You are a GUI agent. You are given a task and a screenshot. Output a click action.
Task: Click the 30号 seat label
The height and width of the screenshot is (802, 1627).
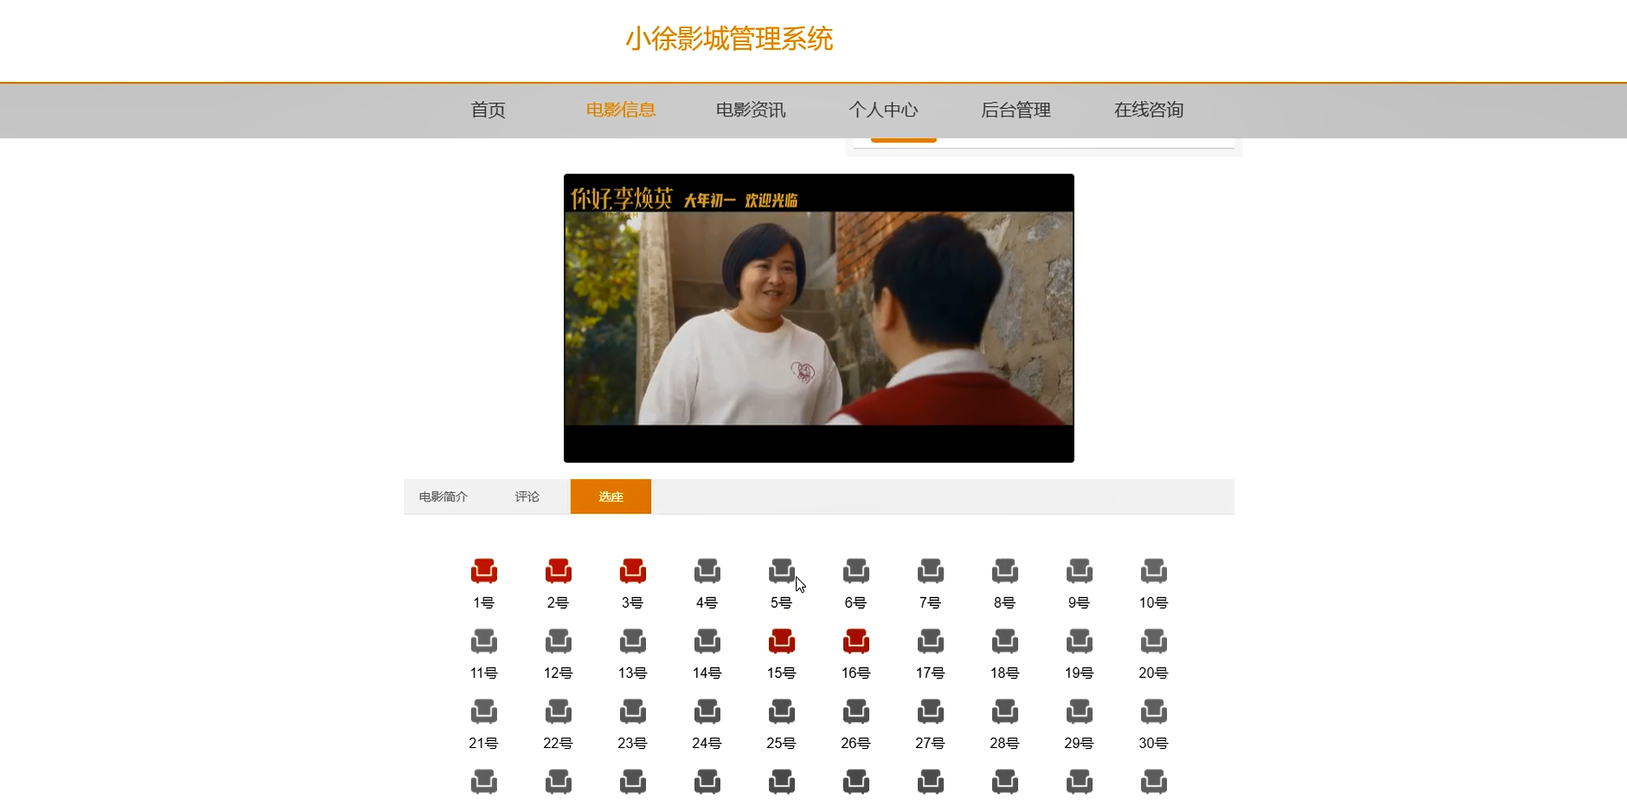coord(1154,743)
